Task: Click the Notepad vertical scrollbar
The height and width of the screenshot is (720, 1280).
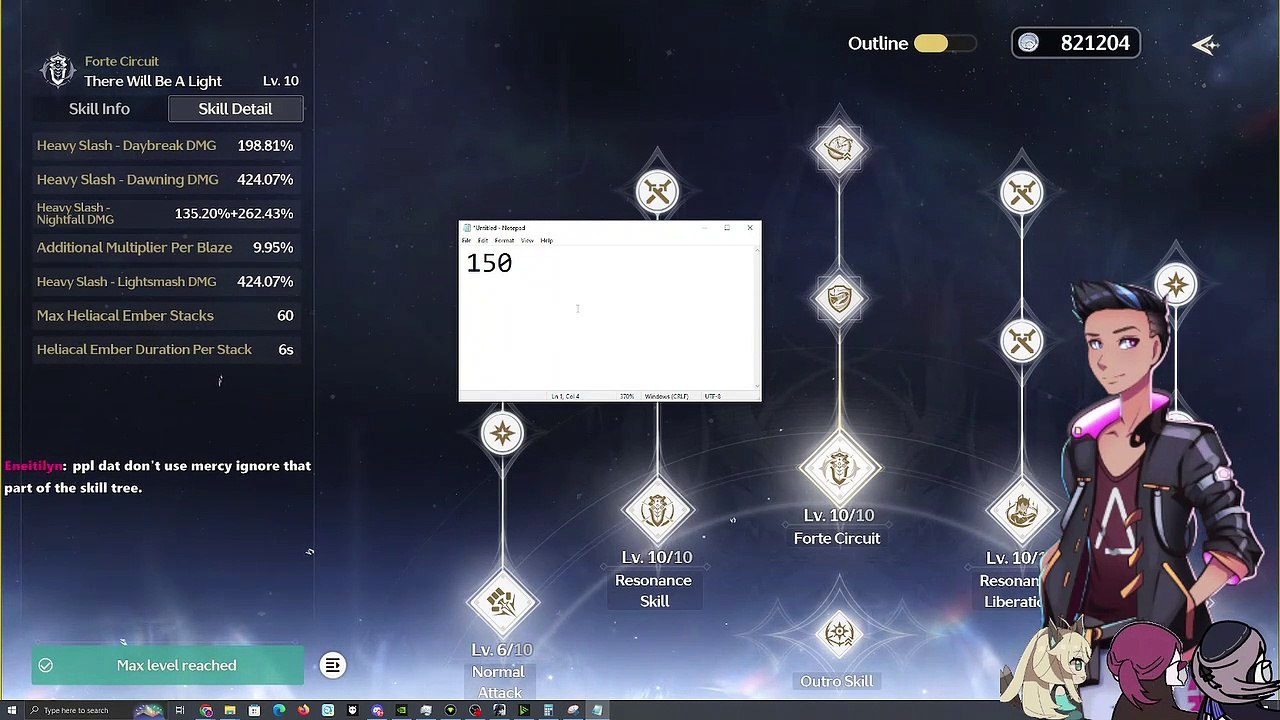Action: (x=757, y=318)
